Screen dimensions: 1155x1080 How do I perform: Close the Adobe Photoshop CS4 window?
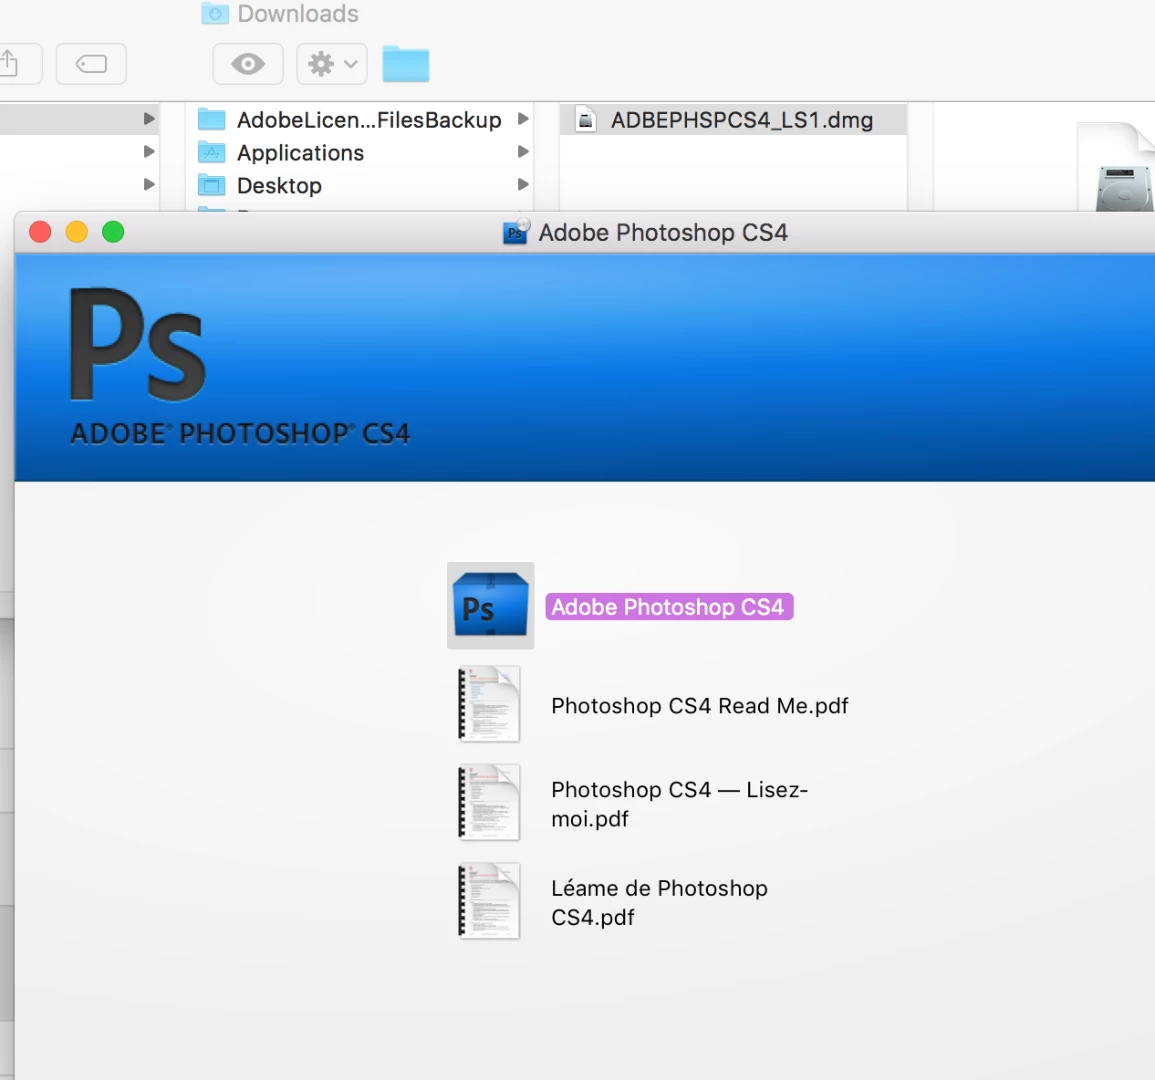coord(40,232)
